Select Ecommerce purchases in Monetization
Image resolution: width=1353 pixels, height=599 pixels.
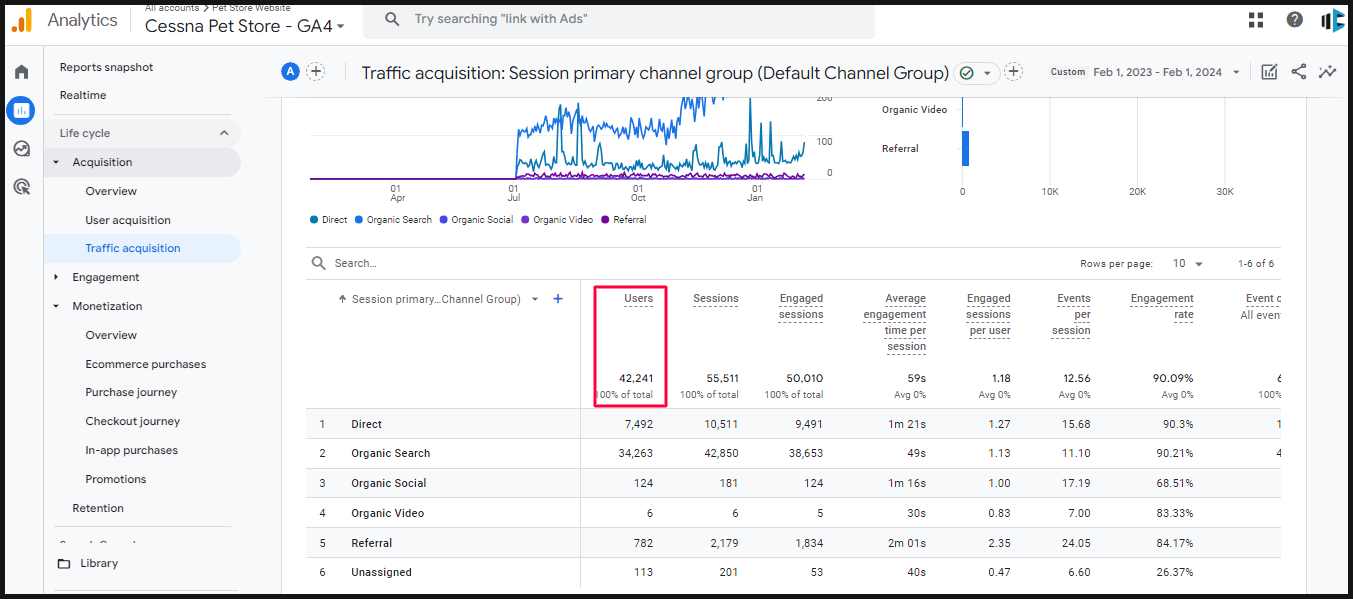point(145,364)
